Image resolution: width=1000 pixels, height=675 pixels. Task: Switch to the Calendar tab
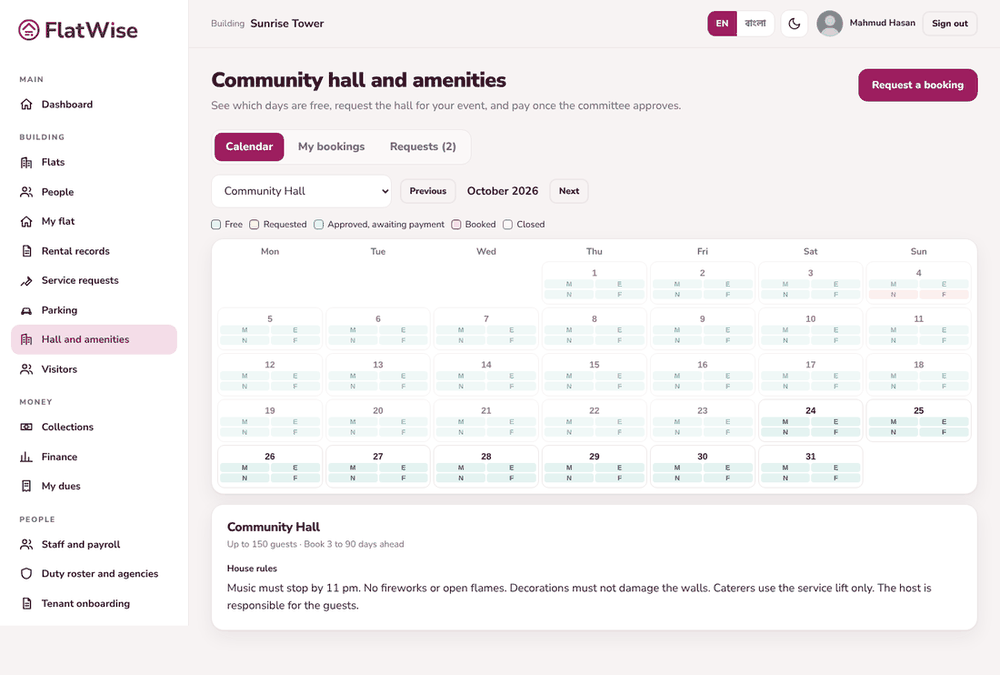click(249, 147)
